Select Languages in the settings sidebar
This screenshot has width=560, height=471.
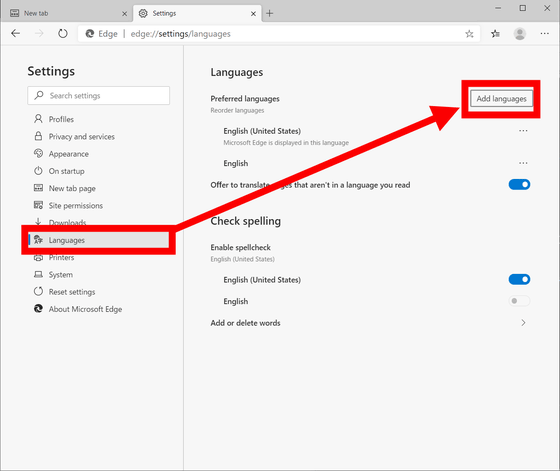click(x=99, y=240)
